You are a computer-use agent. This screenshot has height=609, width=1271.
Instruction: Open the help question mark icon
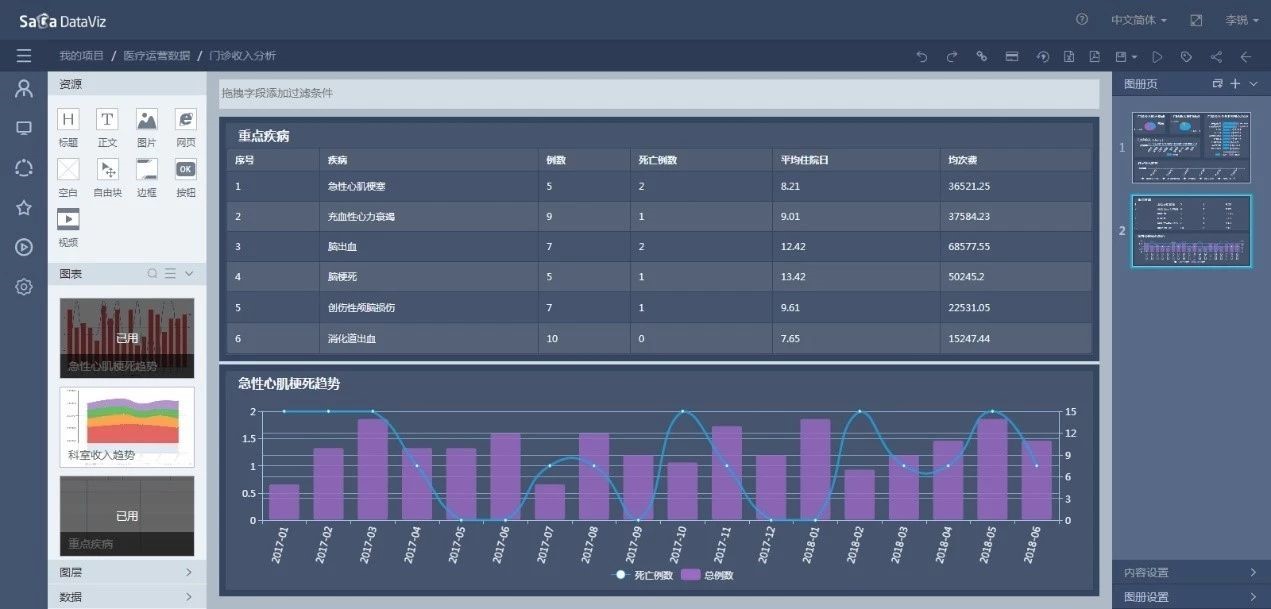(x=1081, y=20)
